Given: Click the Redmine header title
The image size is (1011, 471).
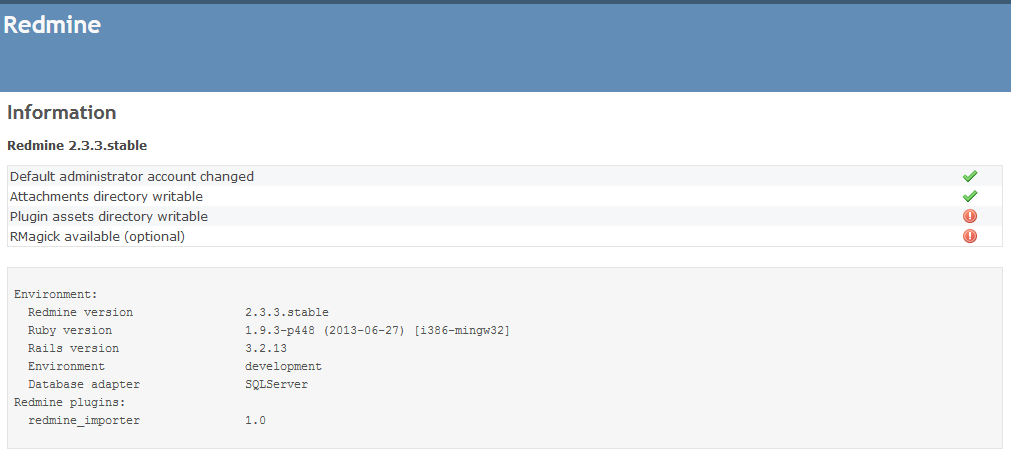Looking at the screenshot, I should click(52, 25).
